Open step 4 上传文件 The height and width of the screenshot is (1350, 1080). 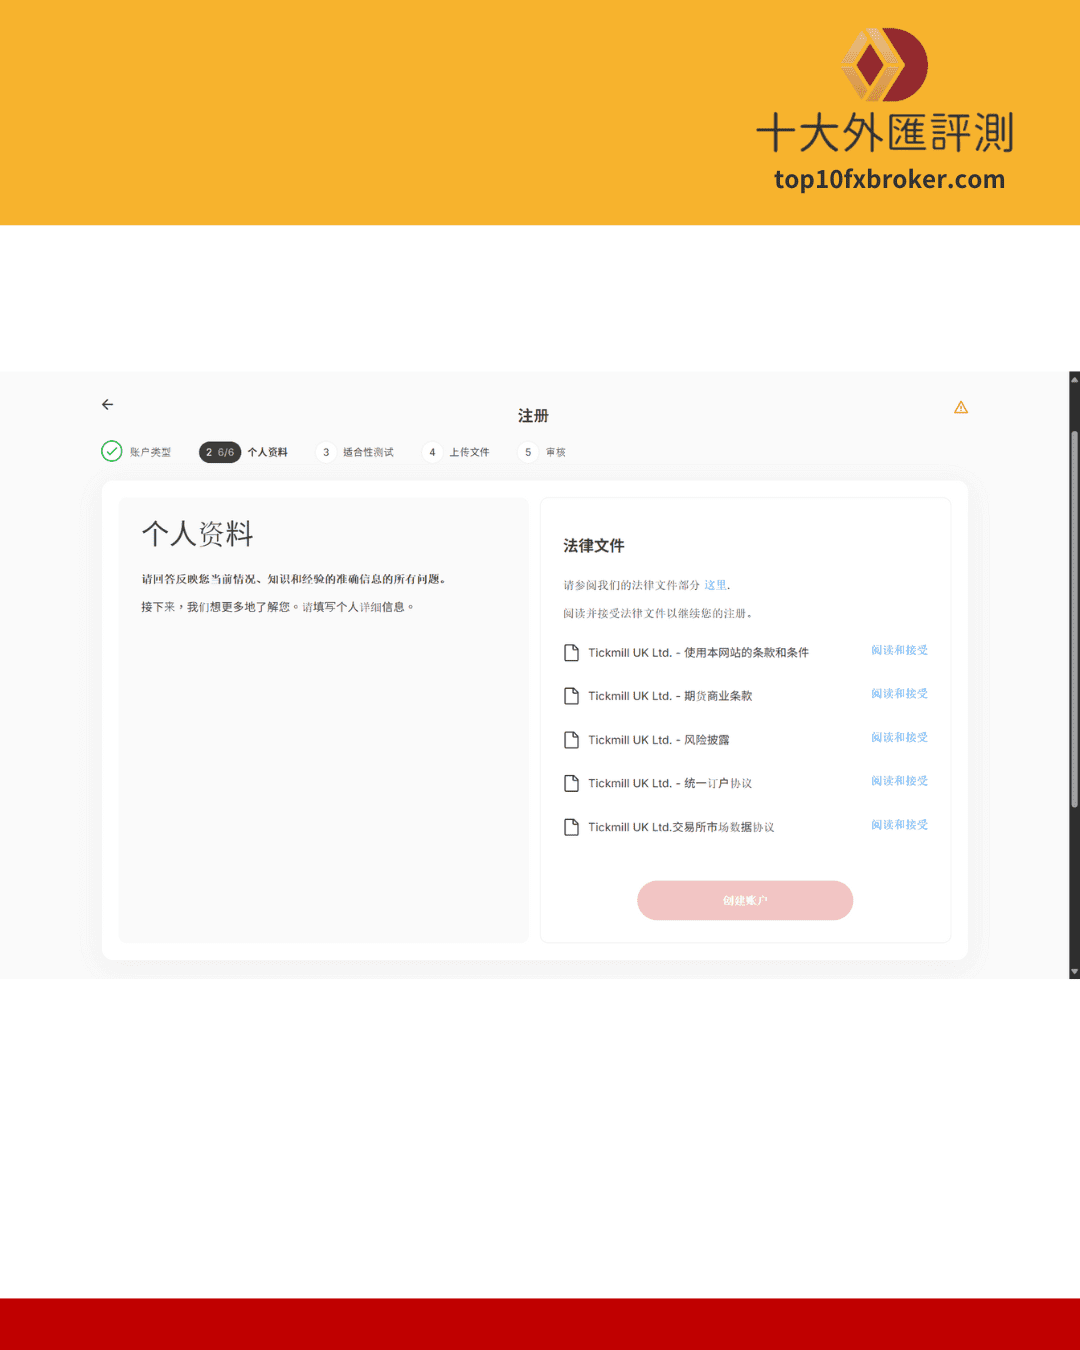458,452
